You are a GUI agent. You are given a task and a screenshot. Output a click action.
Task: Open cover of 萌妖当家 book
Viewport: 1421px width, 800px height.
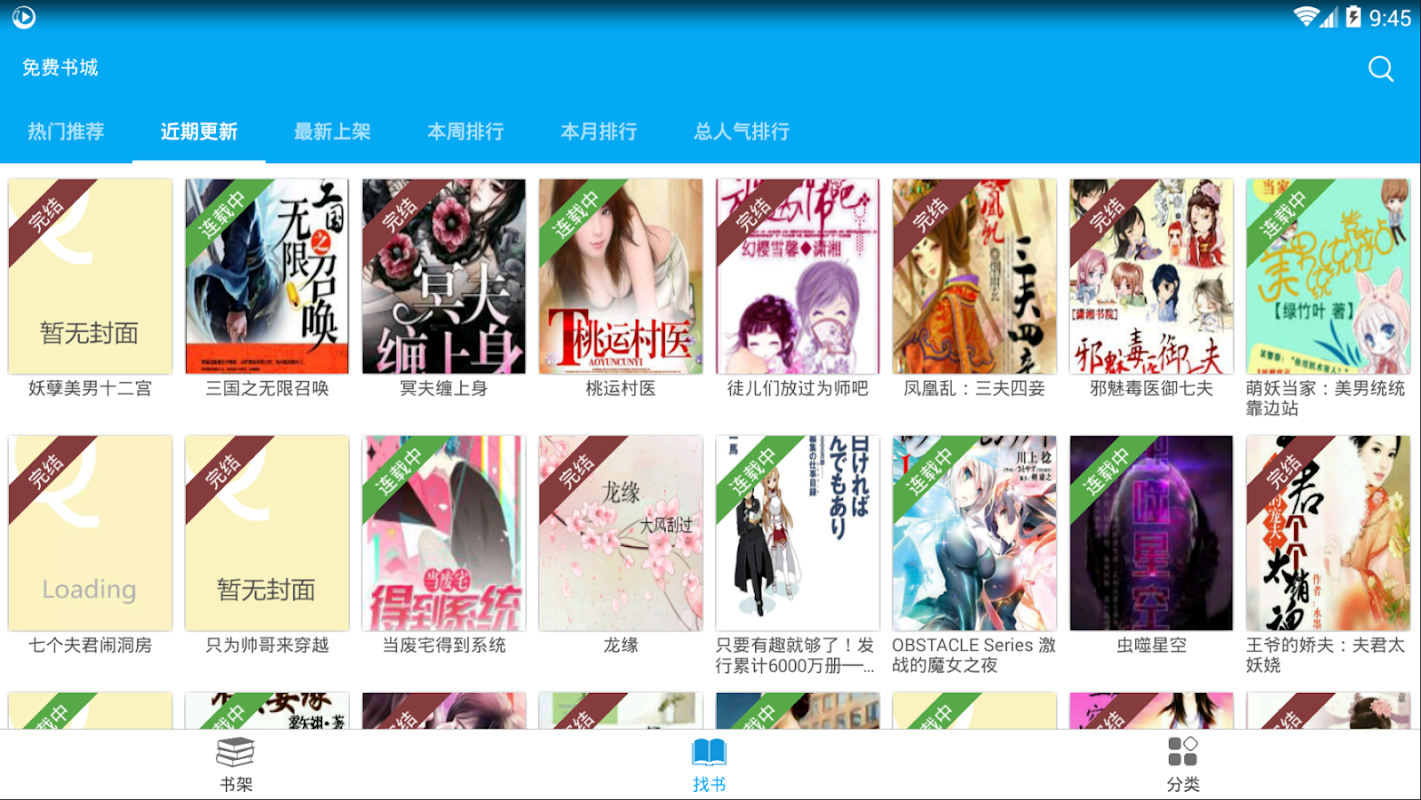click(1329, 276)
